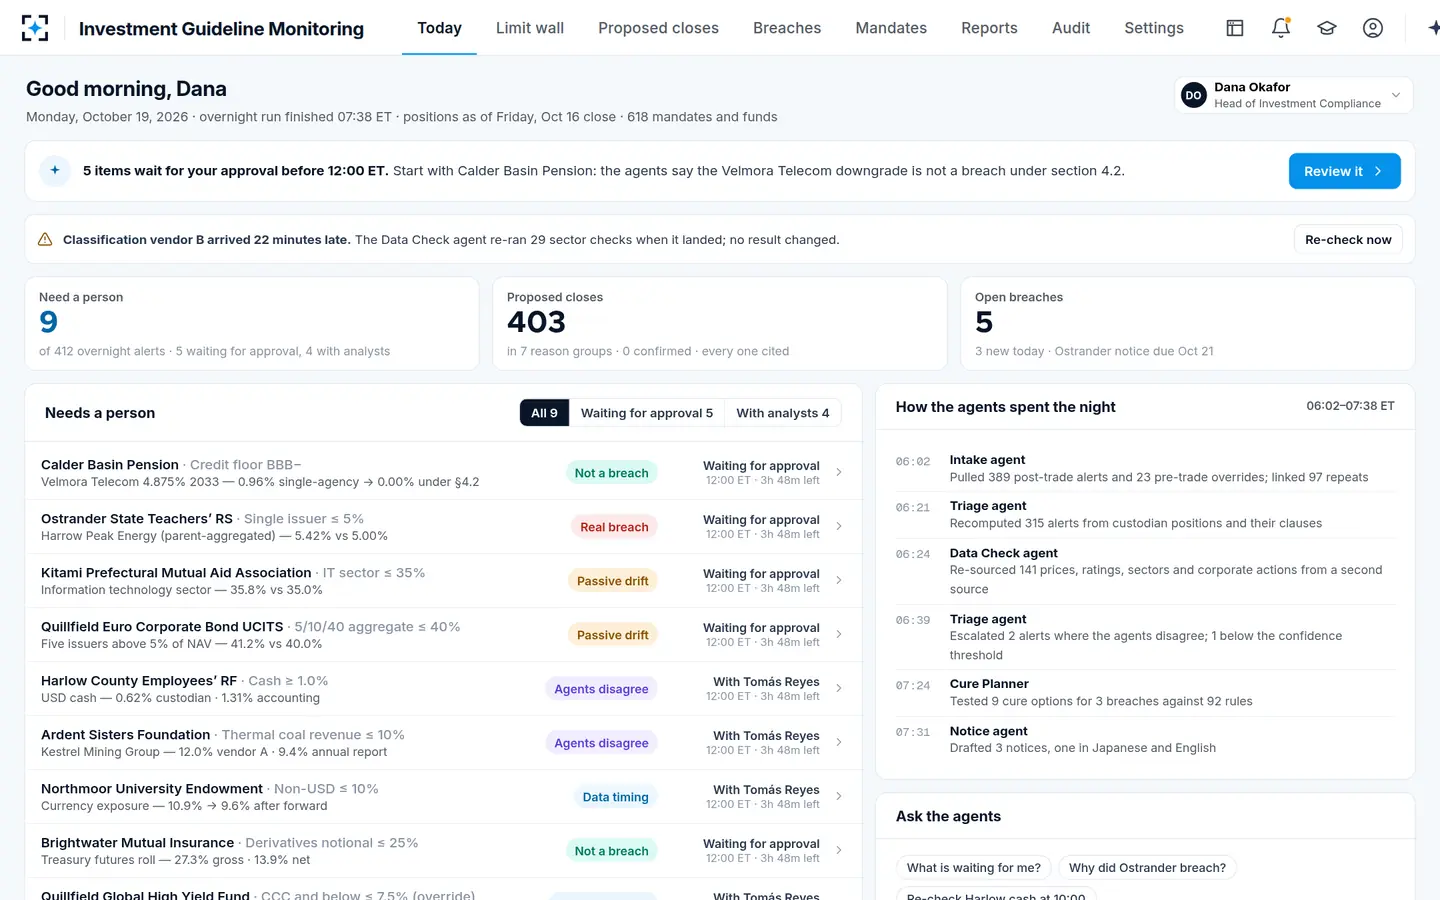Ask 'What is waiting for me?'
This screenshot has width=1440, height=900.
(x=974, y=868)
